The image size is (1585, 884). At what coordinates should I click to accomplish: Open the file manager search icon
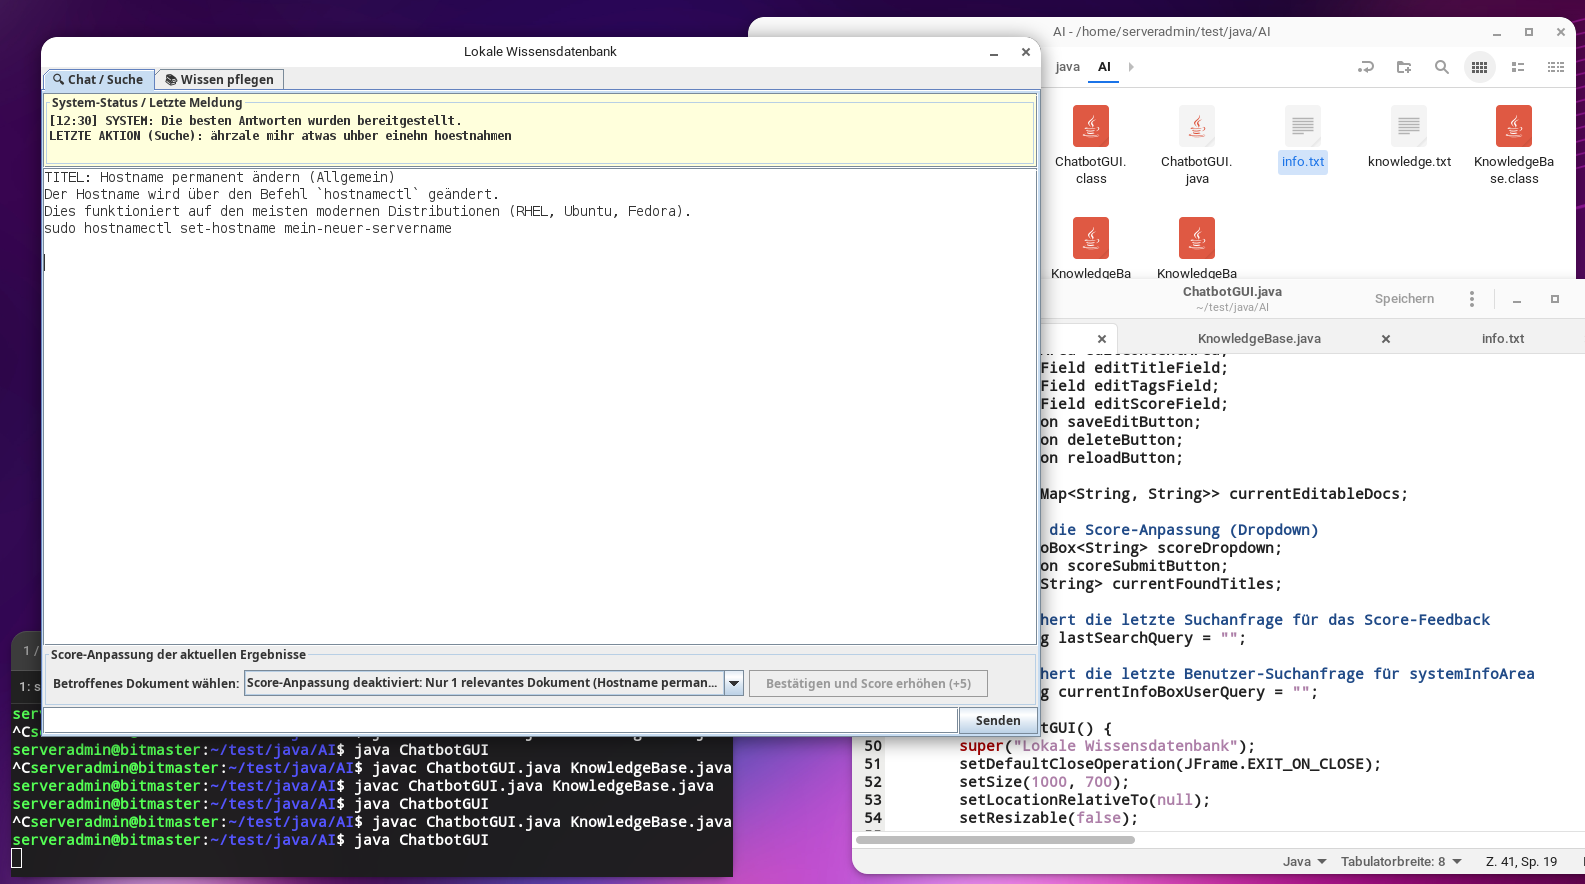[x=1441, y=67]
